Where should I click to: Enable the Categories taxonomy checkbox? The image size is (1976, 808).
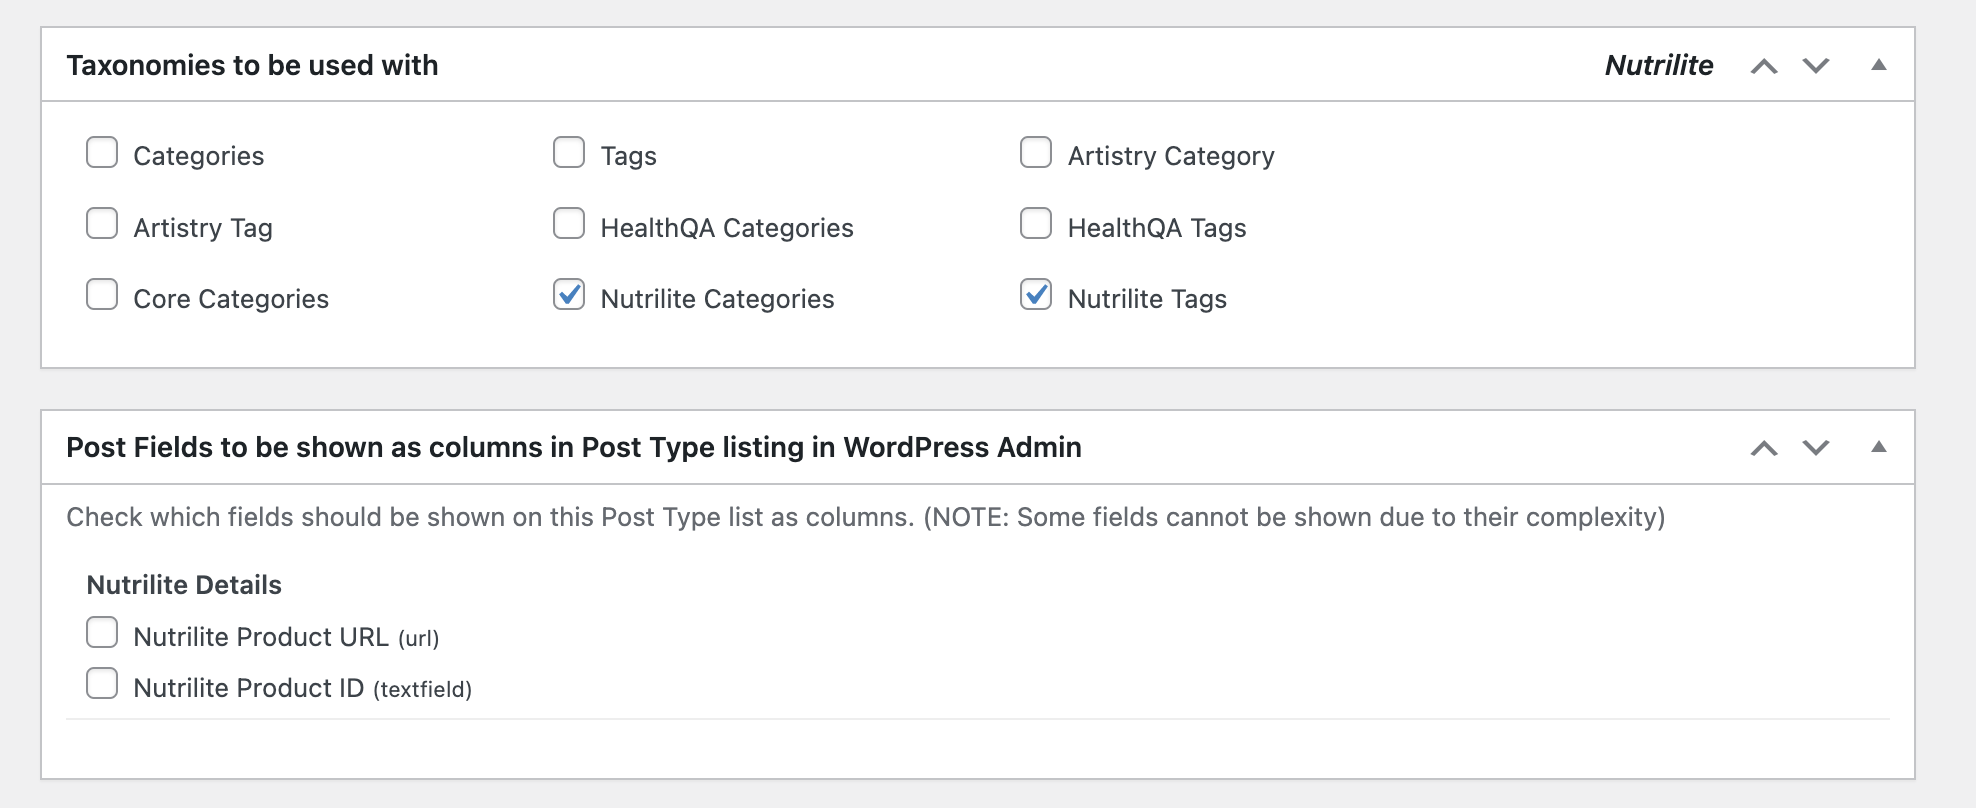[102, 152]
